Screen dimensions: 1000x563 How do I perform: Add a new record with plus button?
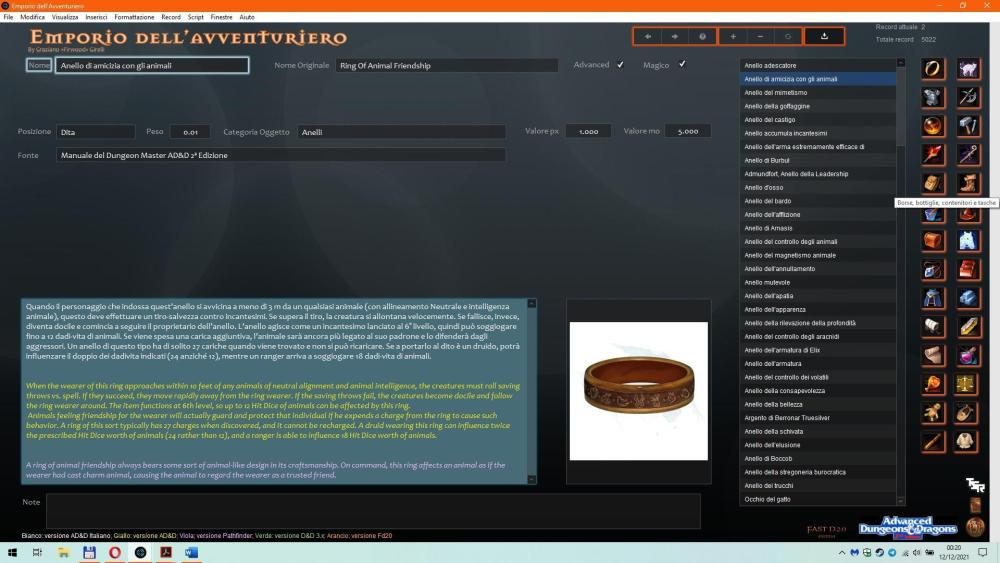tap(733, 37)
